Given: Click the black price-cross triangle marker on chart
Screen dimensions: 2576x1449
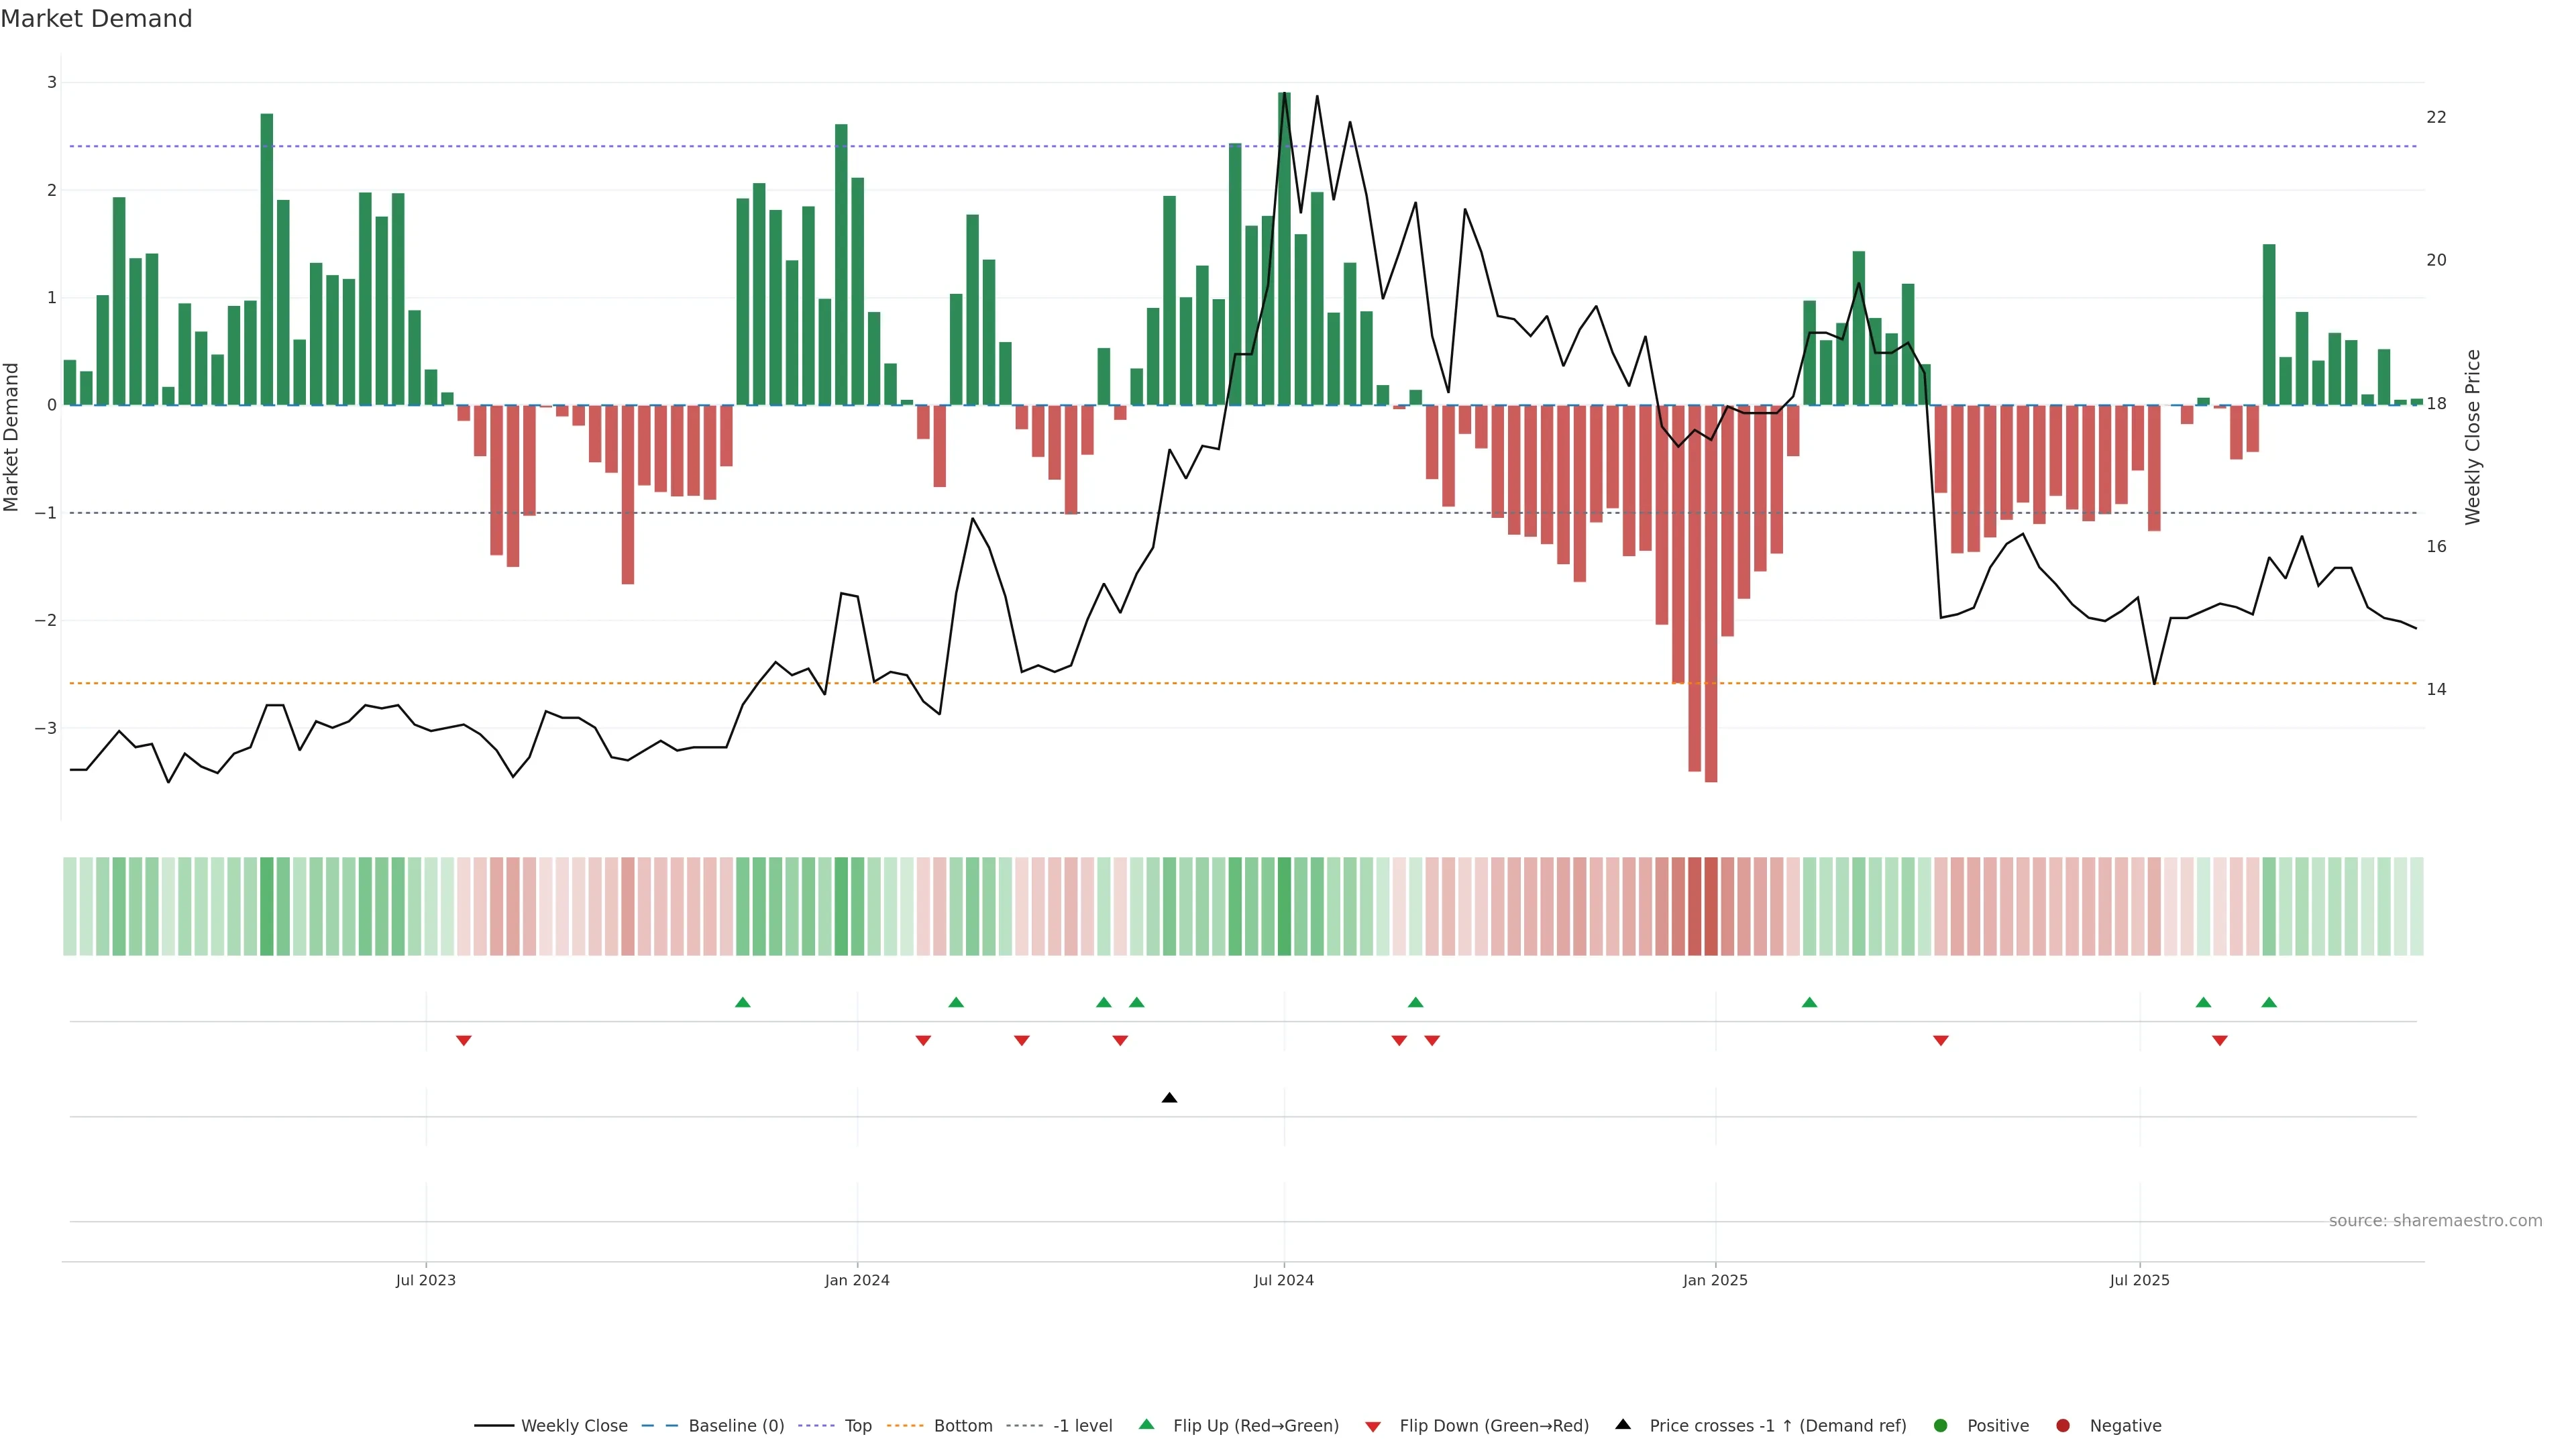Looking at the screenshot, I should (1169, 1098).
